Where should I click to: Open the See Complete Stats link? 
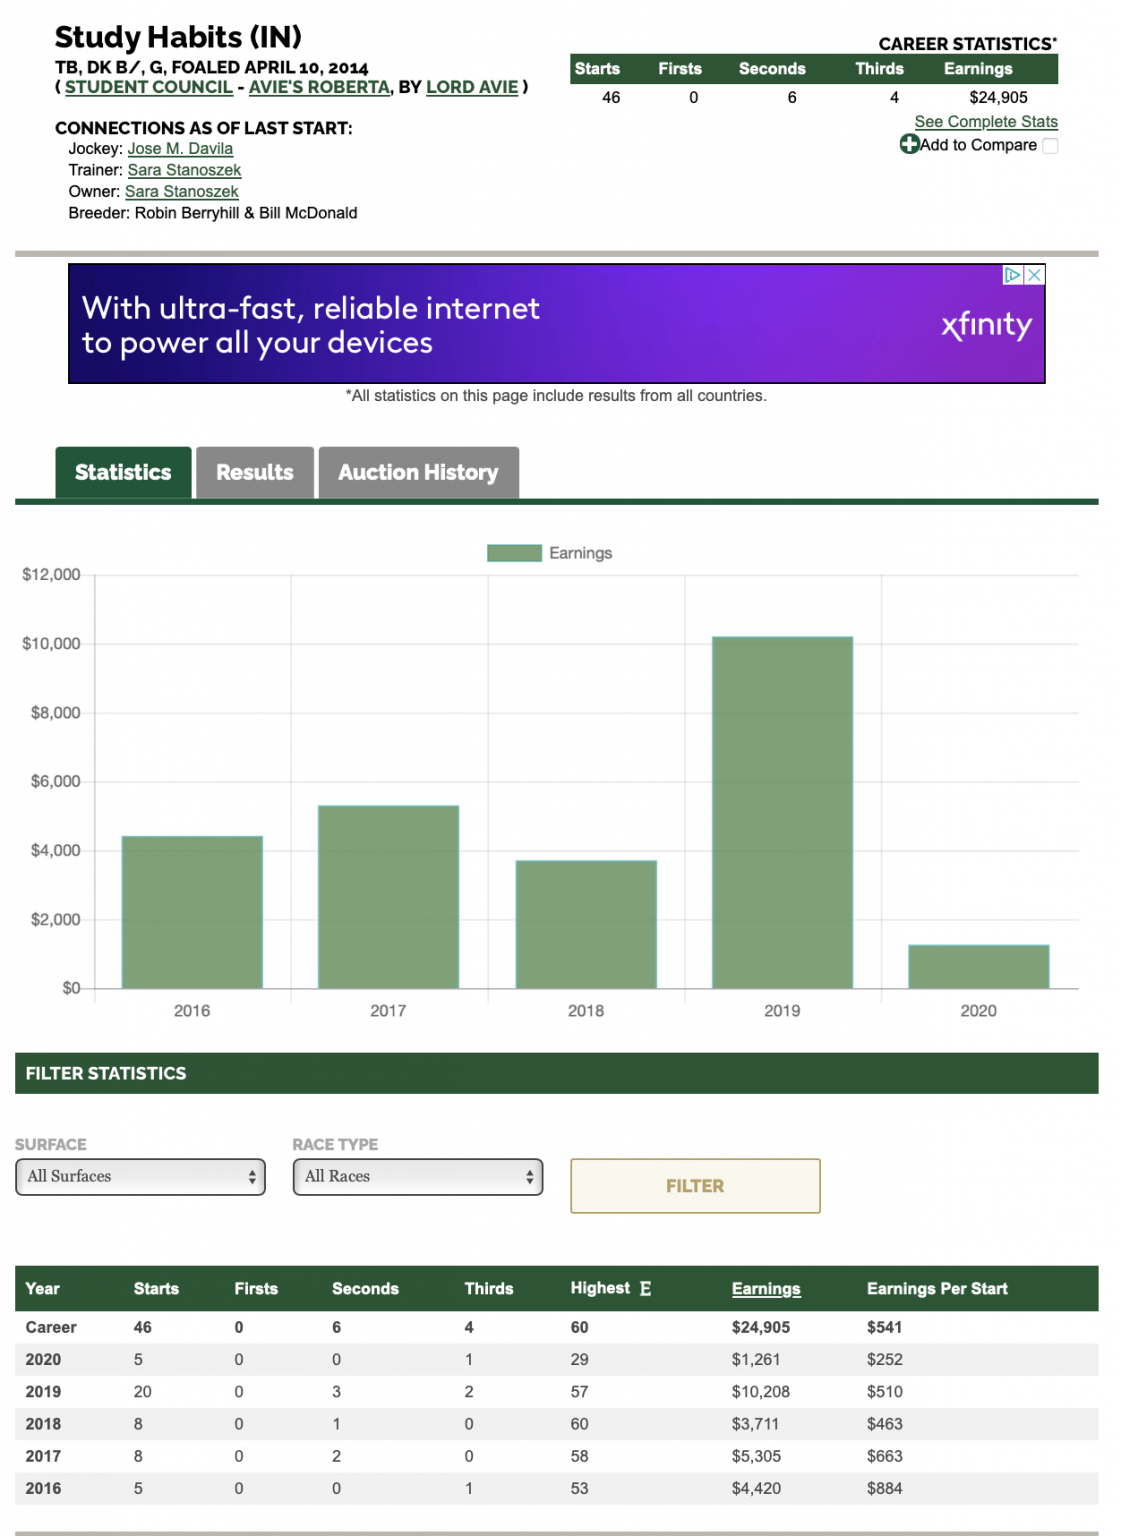pos(985,122)
